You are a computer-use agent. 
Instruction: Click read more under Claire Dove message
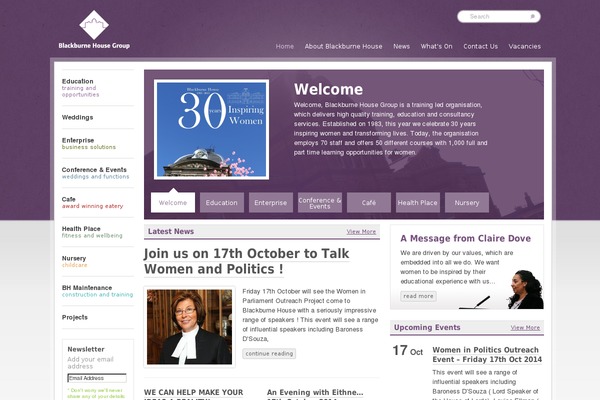pos(418,296)
